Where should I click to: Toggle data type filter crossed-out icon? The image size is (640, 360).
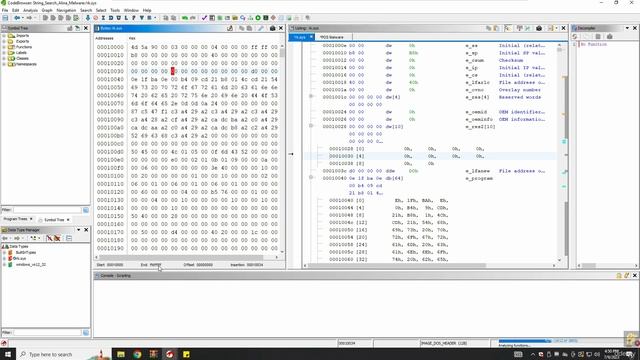tap(49, 238)
